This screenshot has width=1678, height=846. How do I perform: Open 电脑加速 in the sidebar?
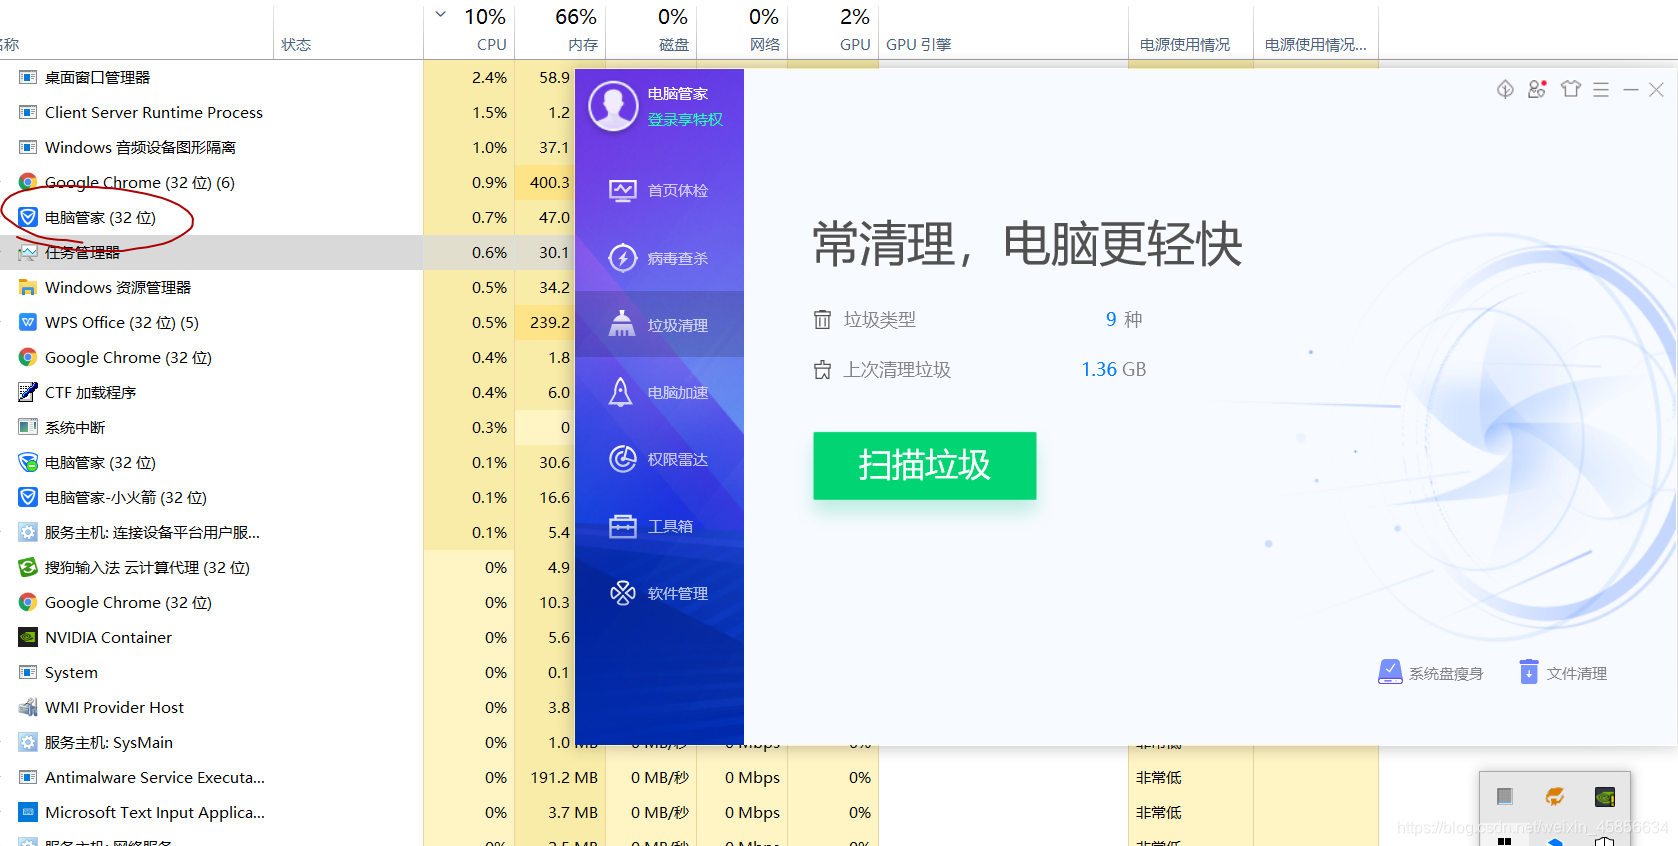pyautogui.click(x=659, y=392)
